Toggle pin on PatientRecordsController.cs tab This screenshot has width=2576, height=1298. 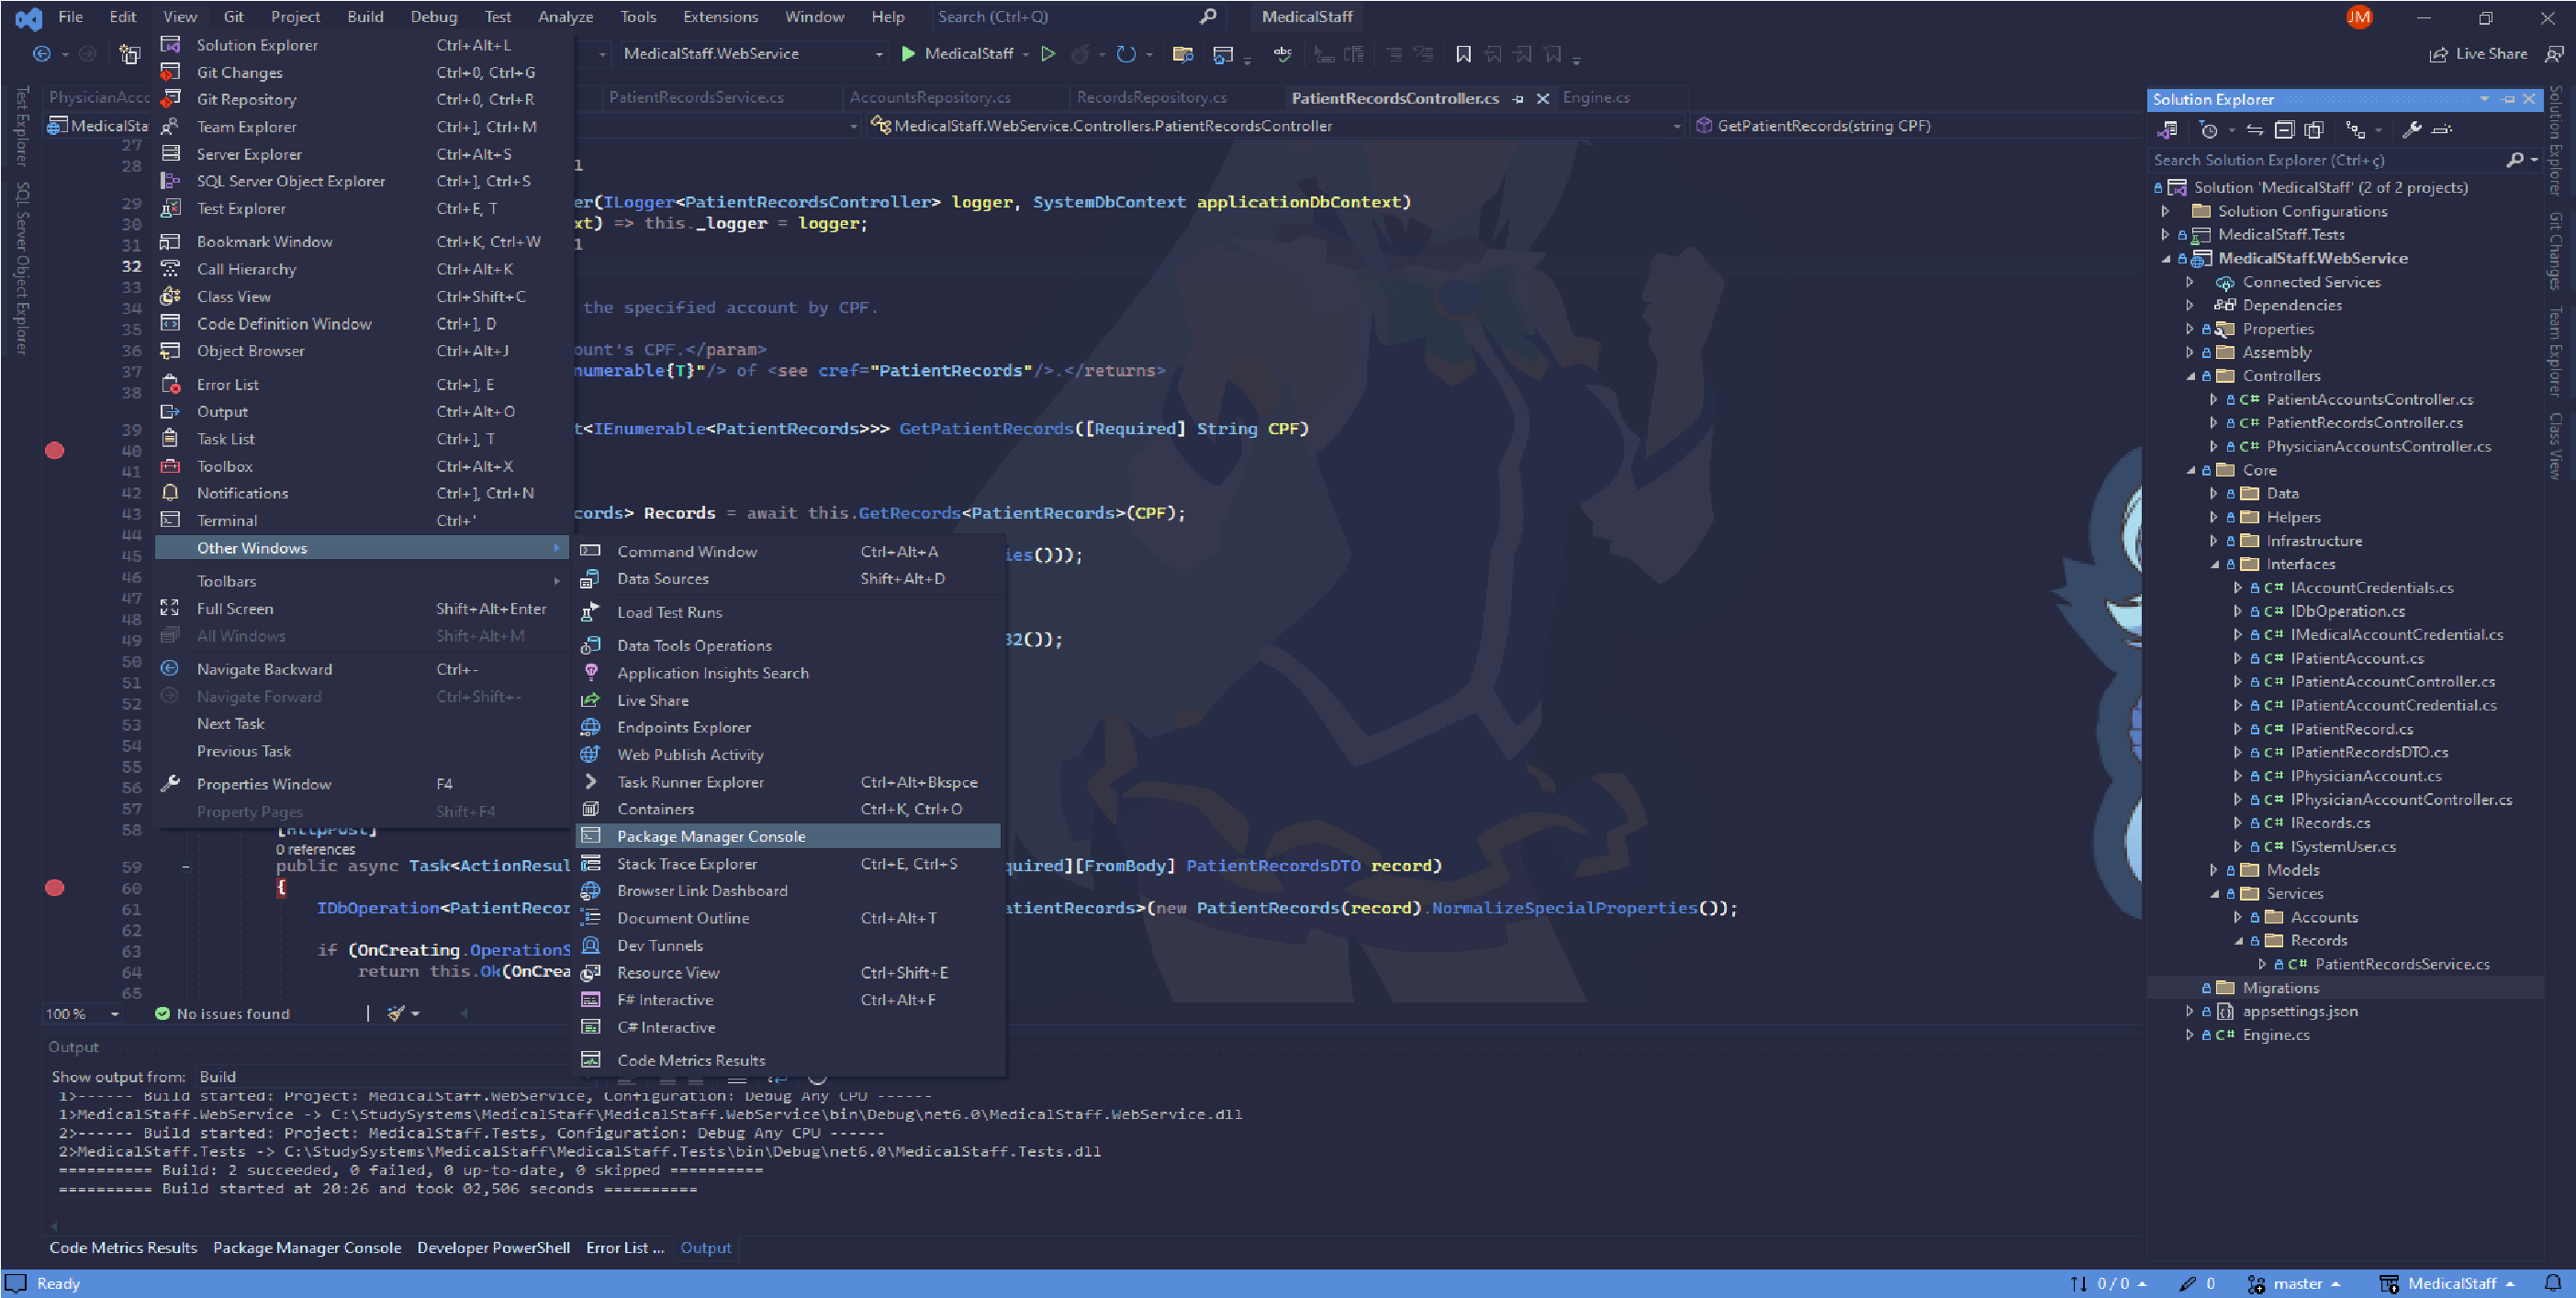point(1518,98)
